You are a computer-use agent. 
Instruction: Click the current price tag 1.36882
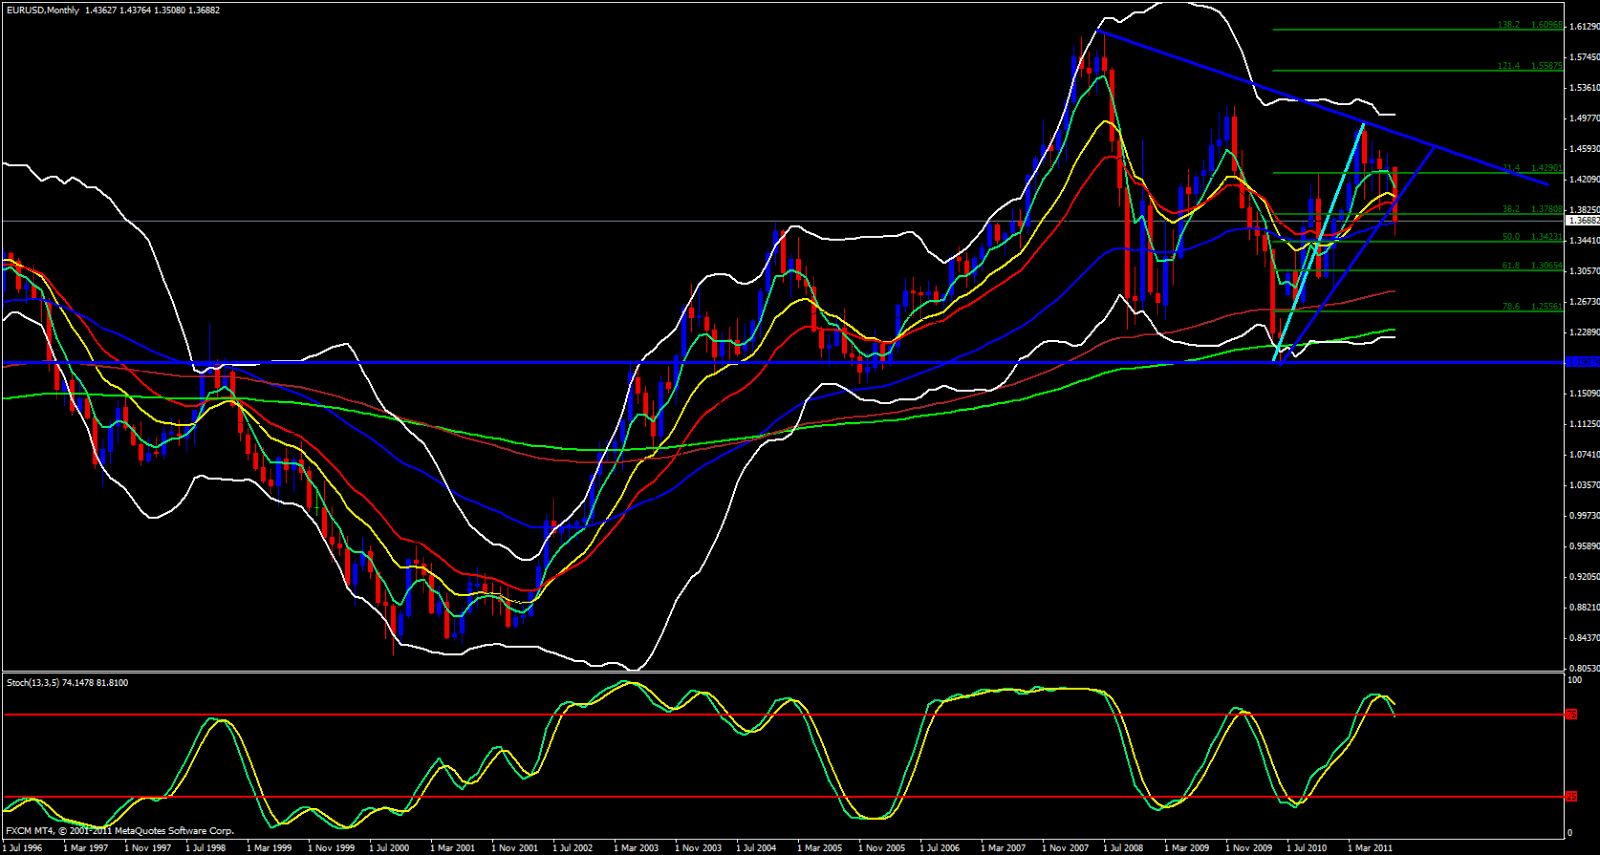(1582, 221)
